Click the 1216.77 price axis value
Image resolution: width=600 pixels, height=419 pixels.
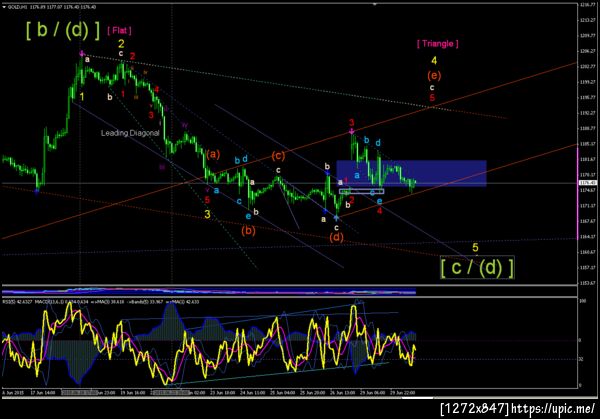(588, 5)
